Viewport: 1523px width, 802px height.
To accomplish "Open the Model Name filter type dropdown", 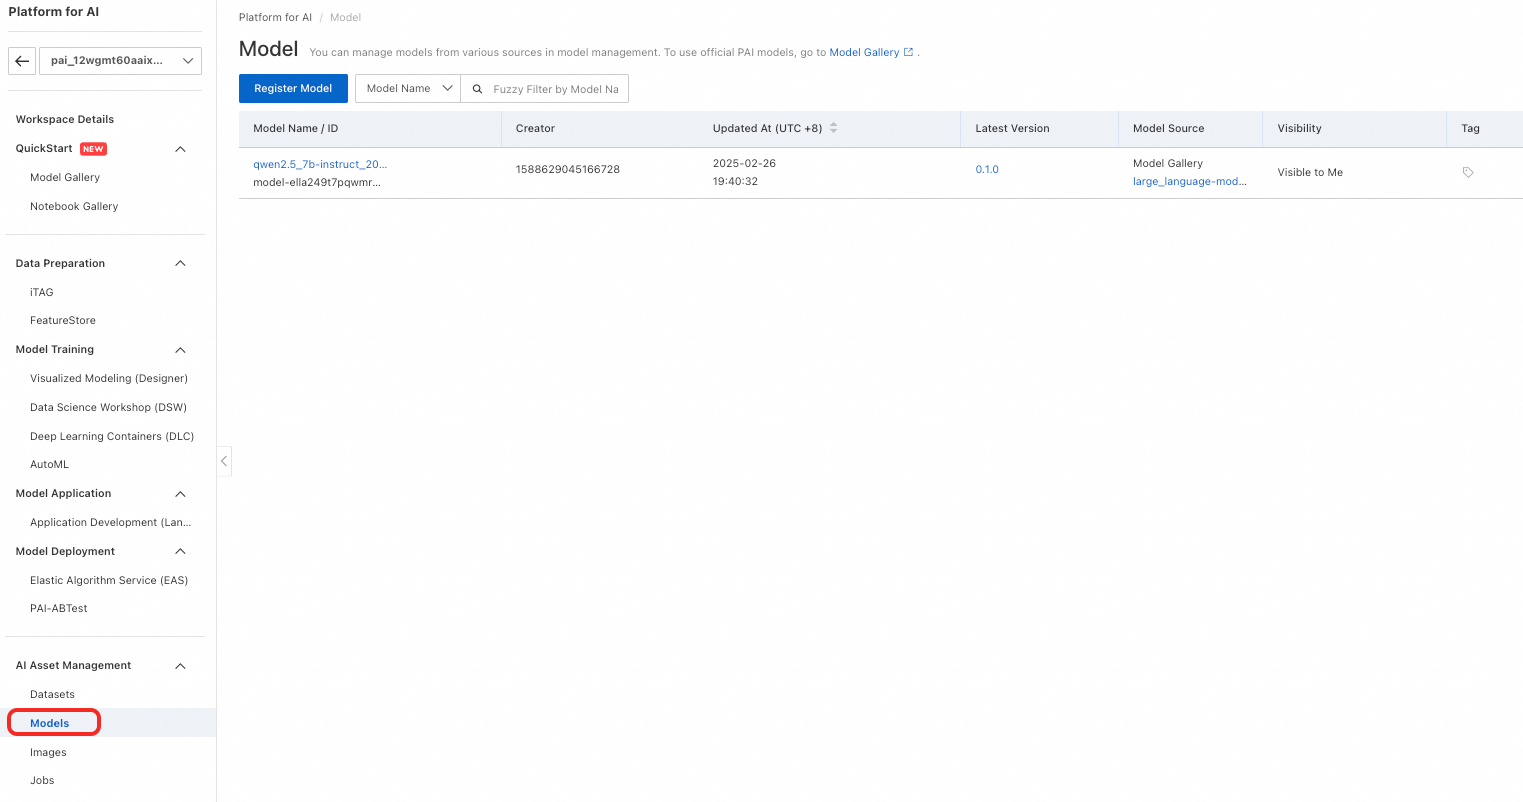I will pos(408,89).
